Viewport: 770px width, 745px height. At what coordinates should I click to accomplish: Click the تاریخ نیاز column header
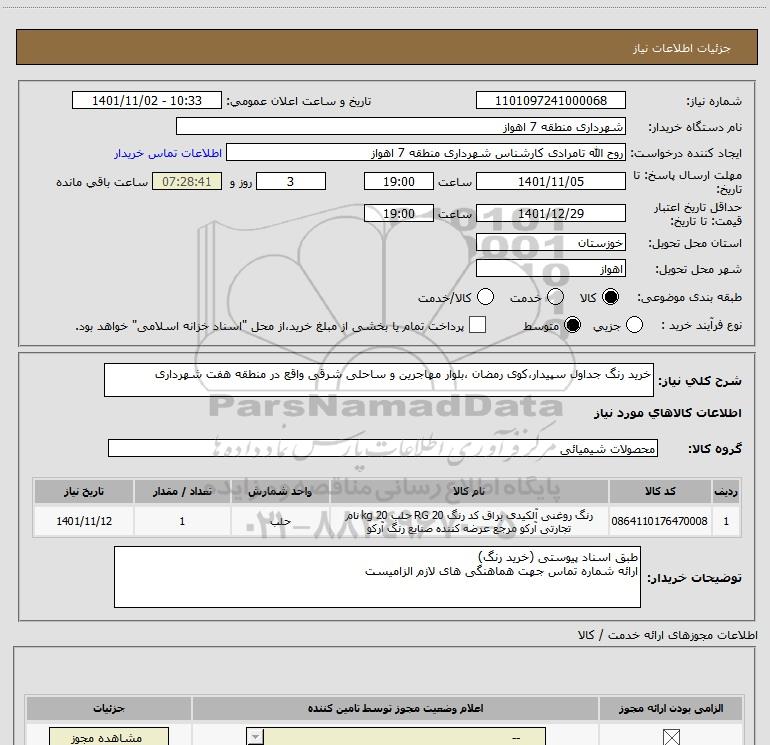pos(84,492)
